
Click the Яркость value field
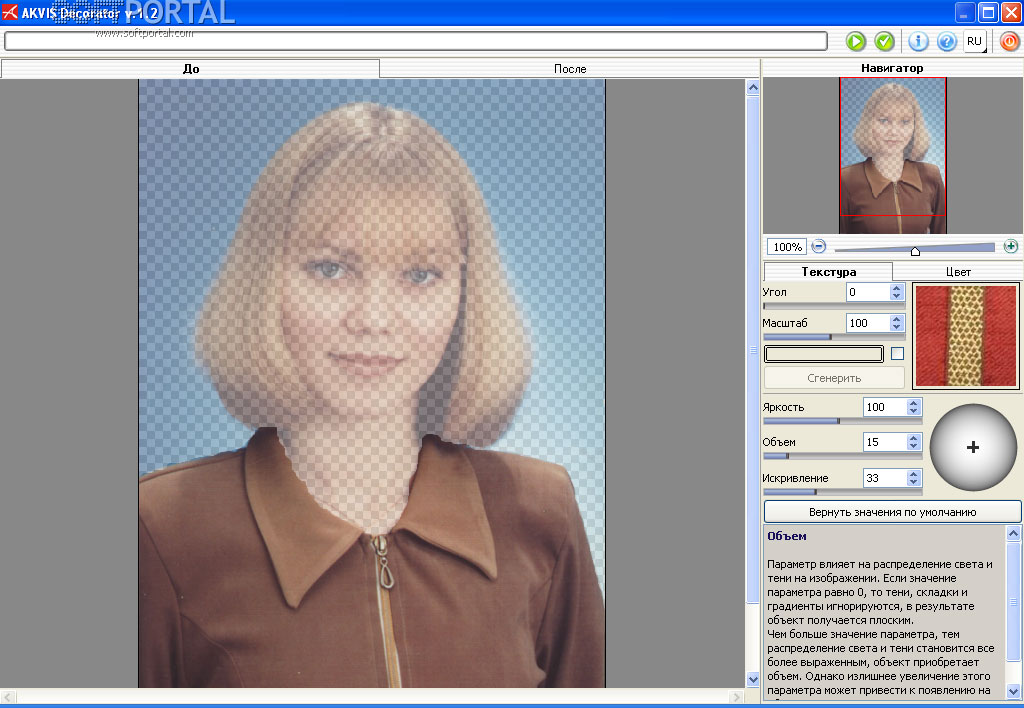click(885, 407)
